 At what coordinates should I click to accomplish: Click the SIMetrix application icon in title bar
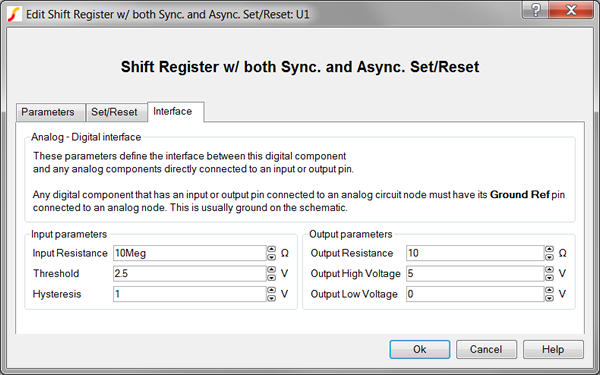(15, 14)
